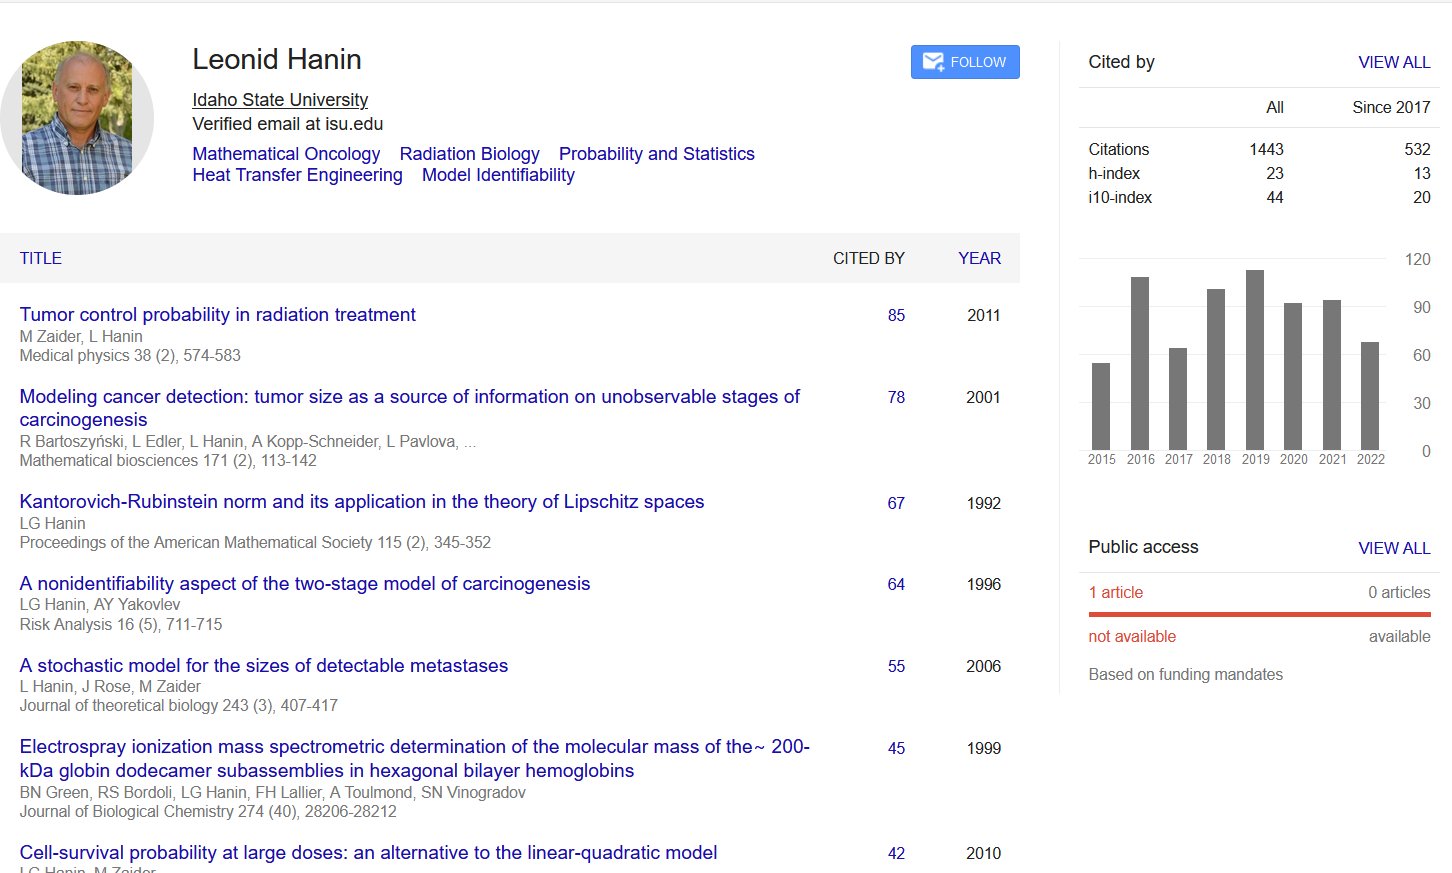Click the 2017 citations bar
1452x873 pixels.
click(x=1178, y=399)
